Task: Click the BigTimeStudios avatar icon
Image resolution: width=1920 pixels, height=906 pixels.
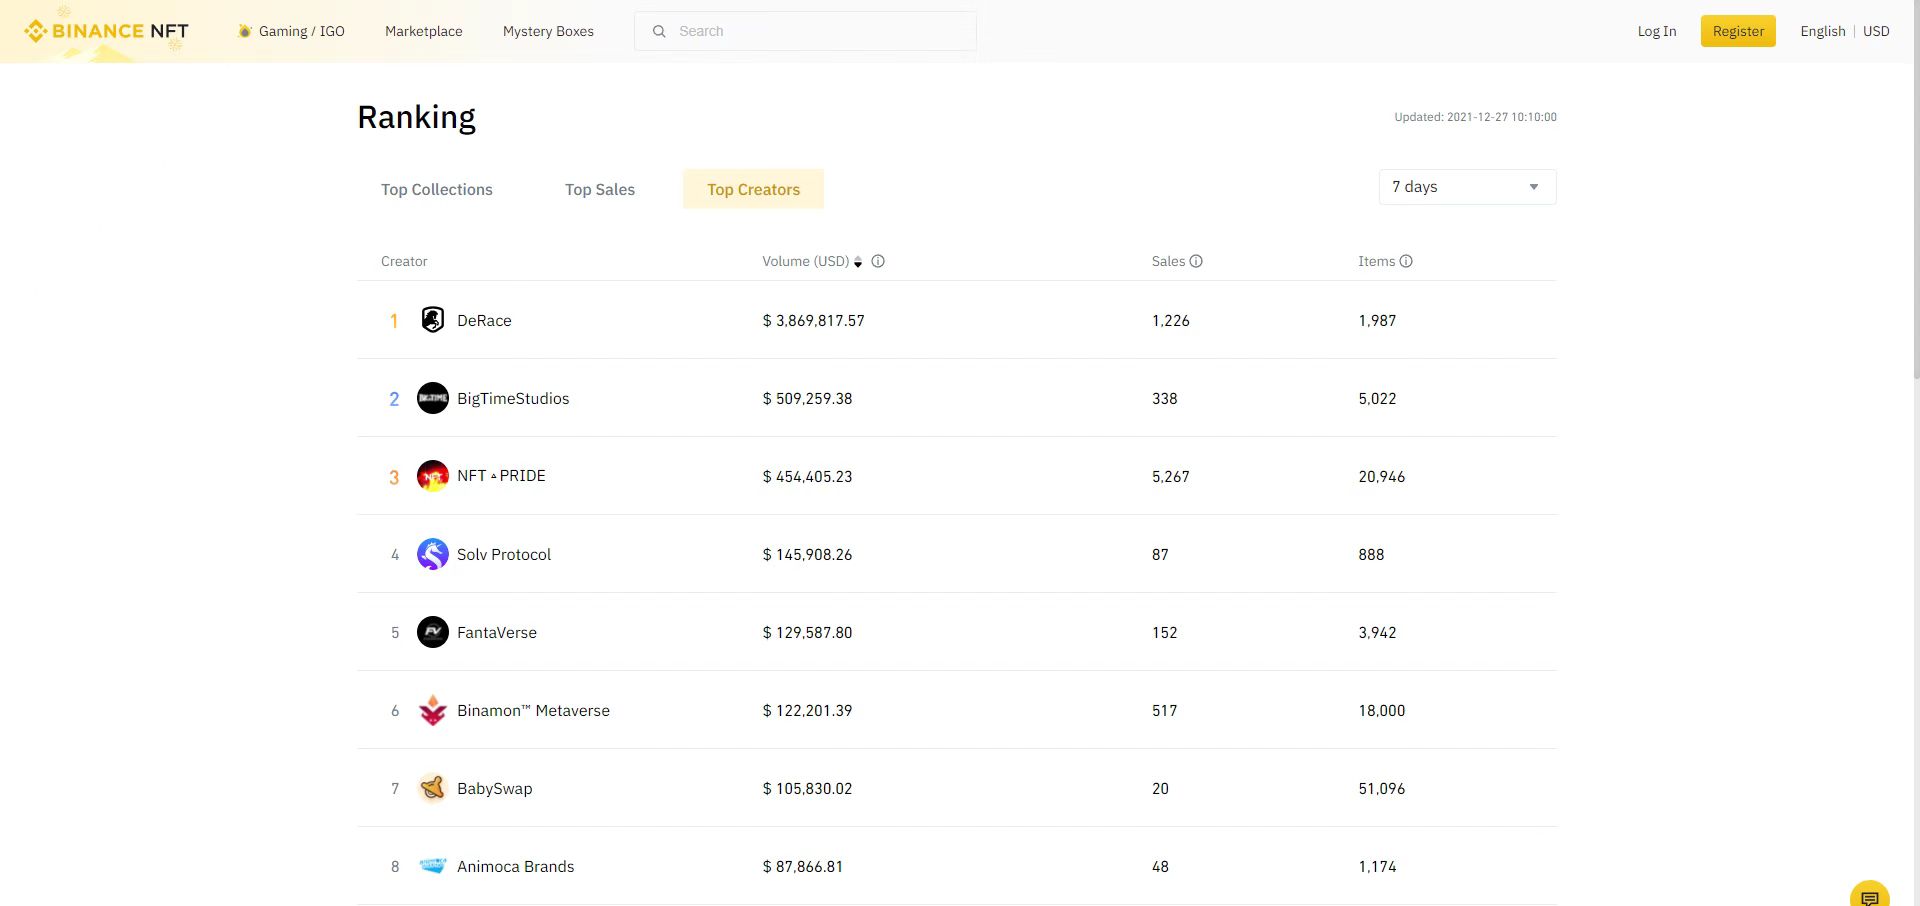Action: tap(432, 398)
